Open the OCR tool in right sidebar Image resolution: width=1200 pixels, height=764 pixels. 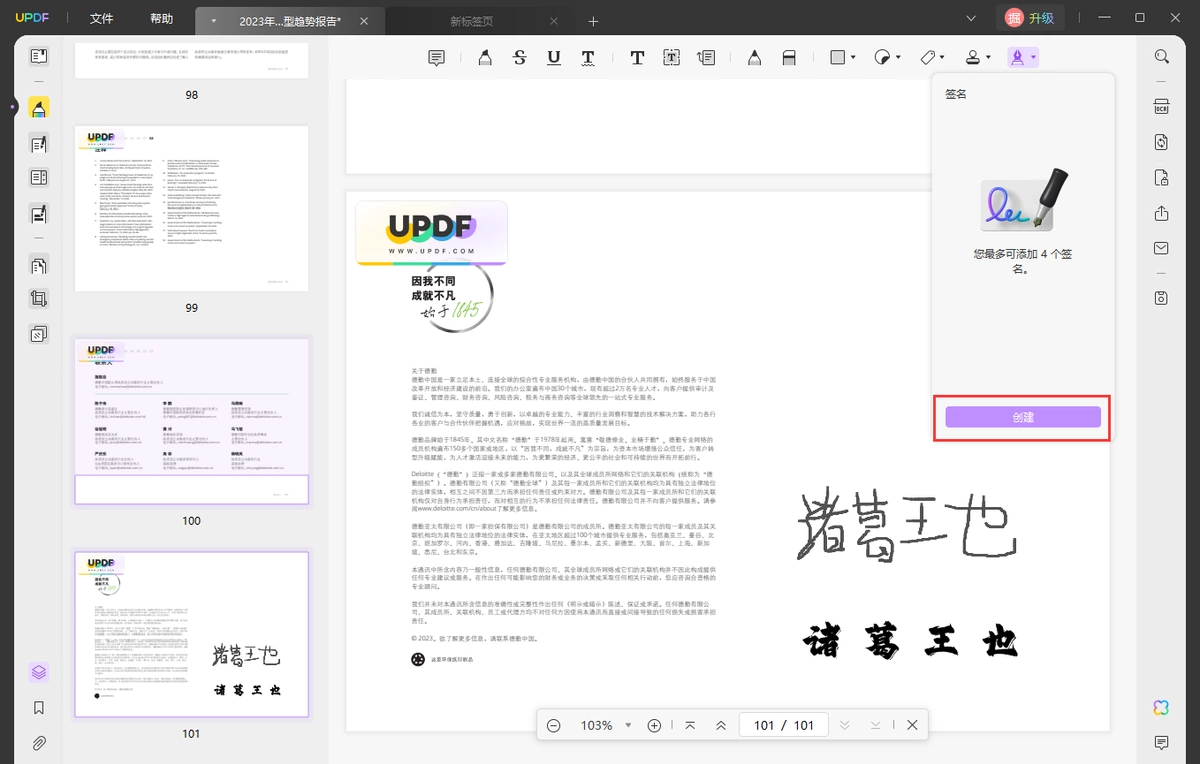[1161, 107]
